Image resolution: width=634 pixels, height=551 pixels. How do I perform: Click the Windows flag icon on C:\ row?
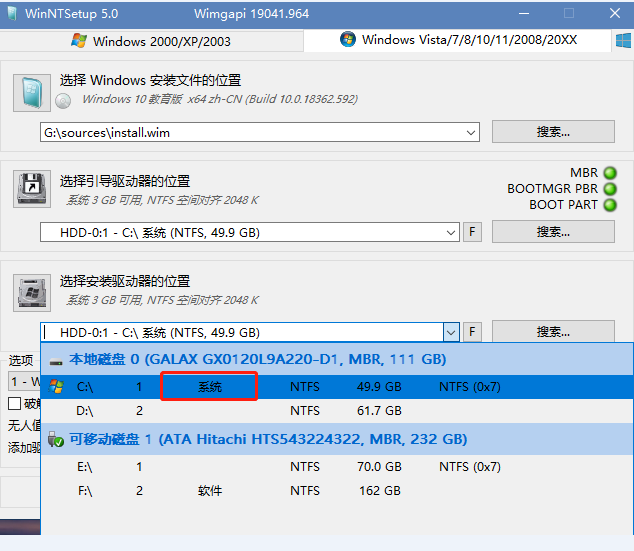pos(56,387)
